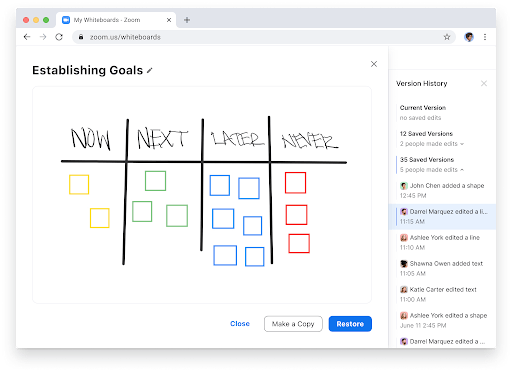Bookmark the page using the star icon
The width and height of the screenshot is (512, 372).
coord(447,37)
